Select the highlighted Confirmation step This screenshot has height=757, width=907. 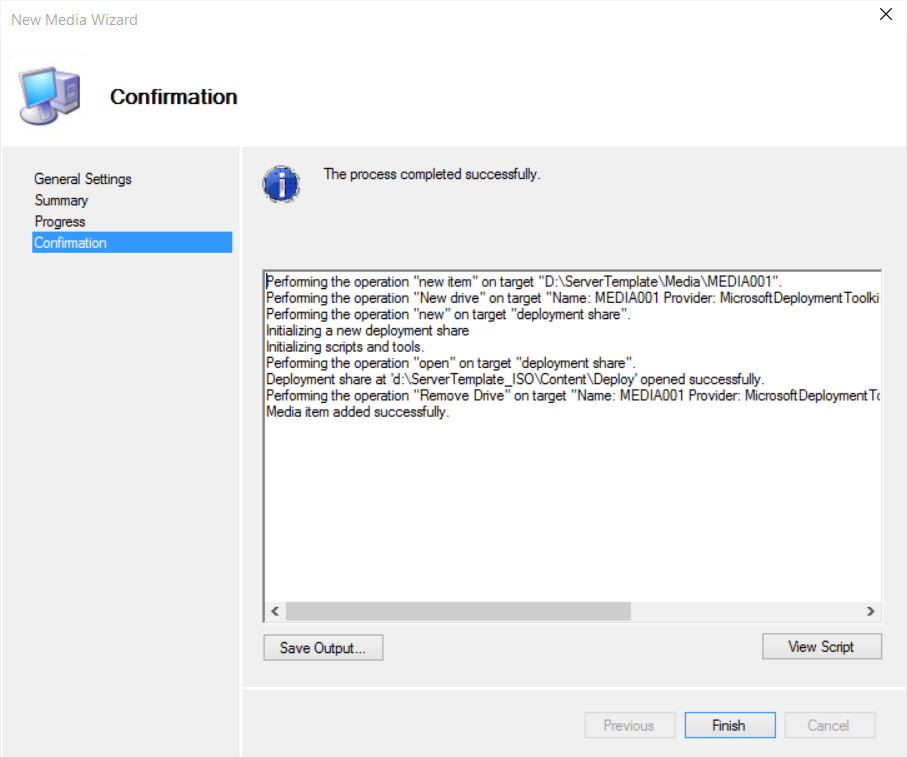coord(70,243)
